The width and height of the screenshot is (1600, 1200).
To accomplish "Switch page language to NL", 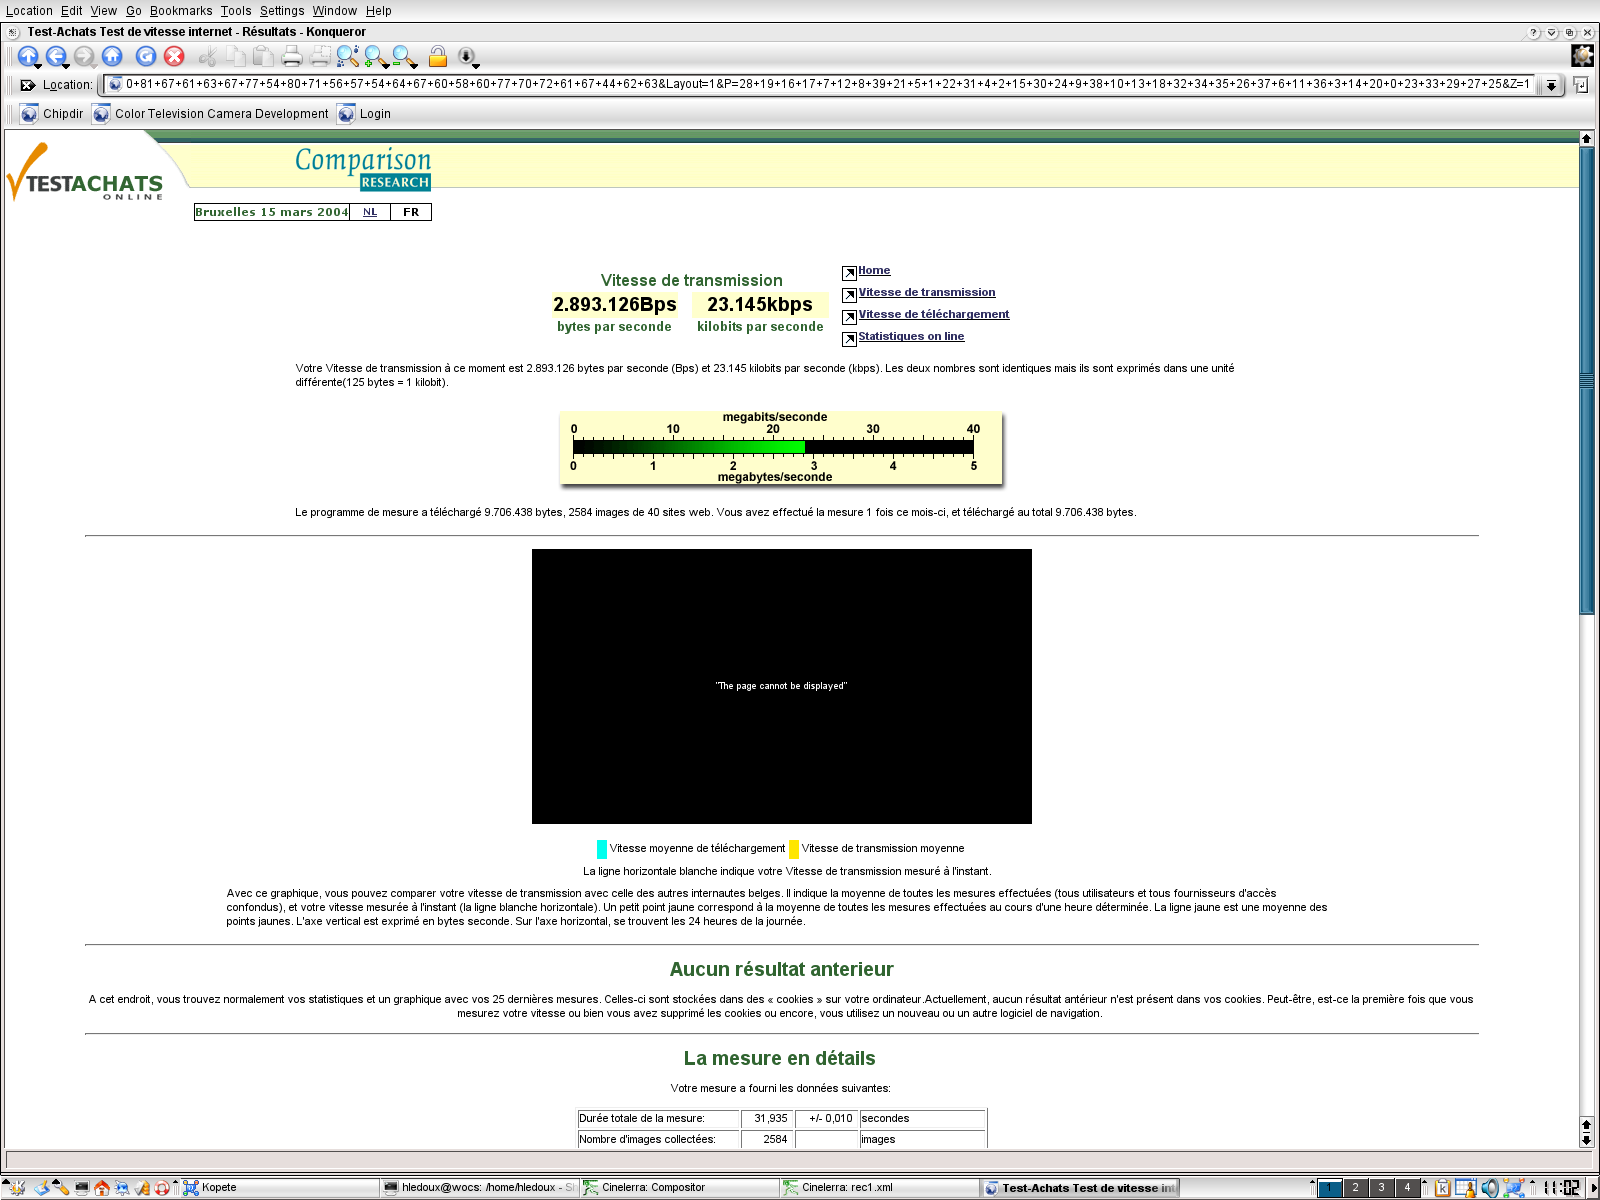I will [370, 212].
